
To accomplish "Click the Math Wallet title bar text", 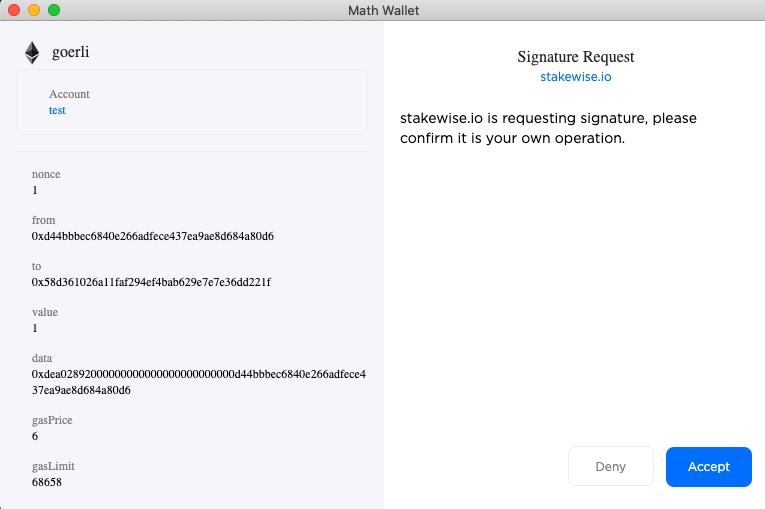I will [382, 10].
